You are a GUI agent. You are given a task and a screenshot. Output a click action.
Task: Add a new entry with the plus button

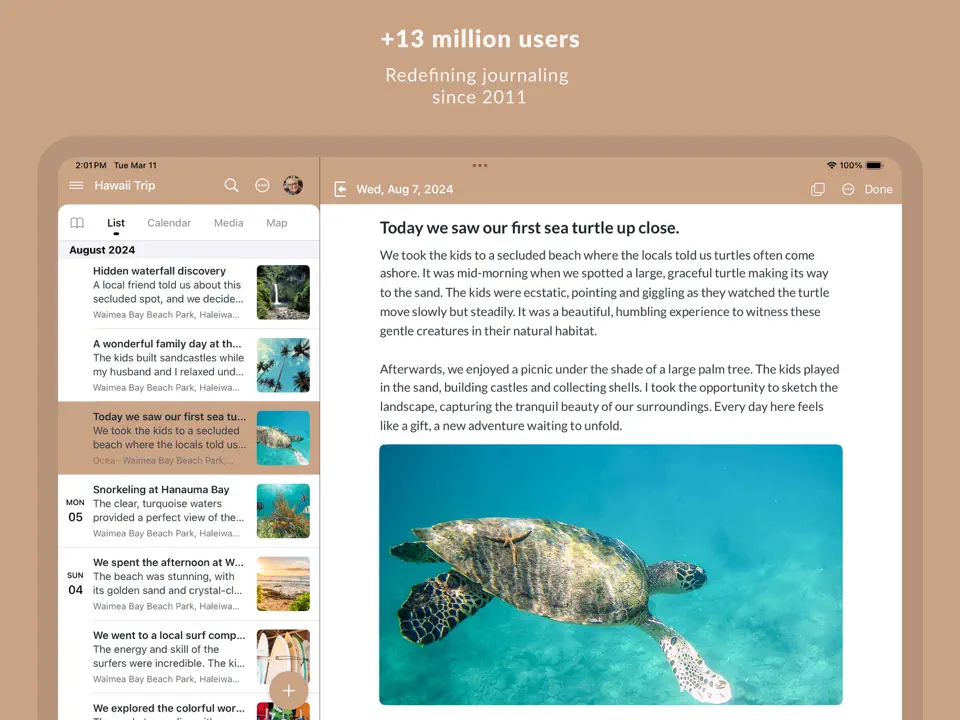[x=288, y=691]
